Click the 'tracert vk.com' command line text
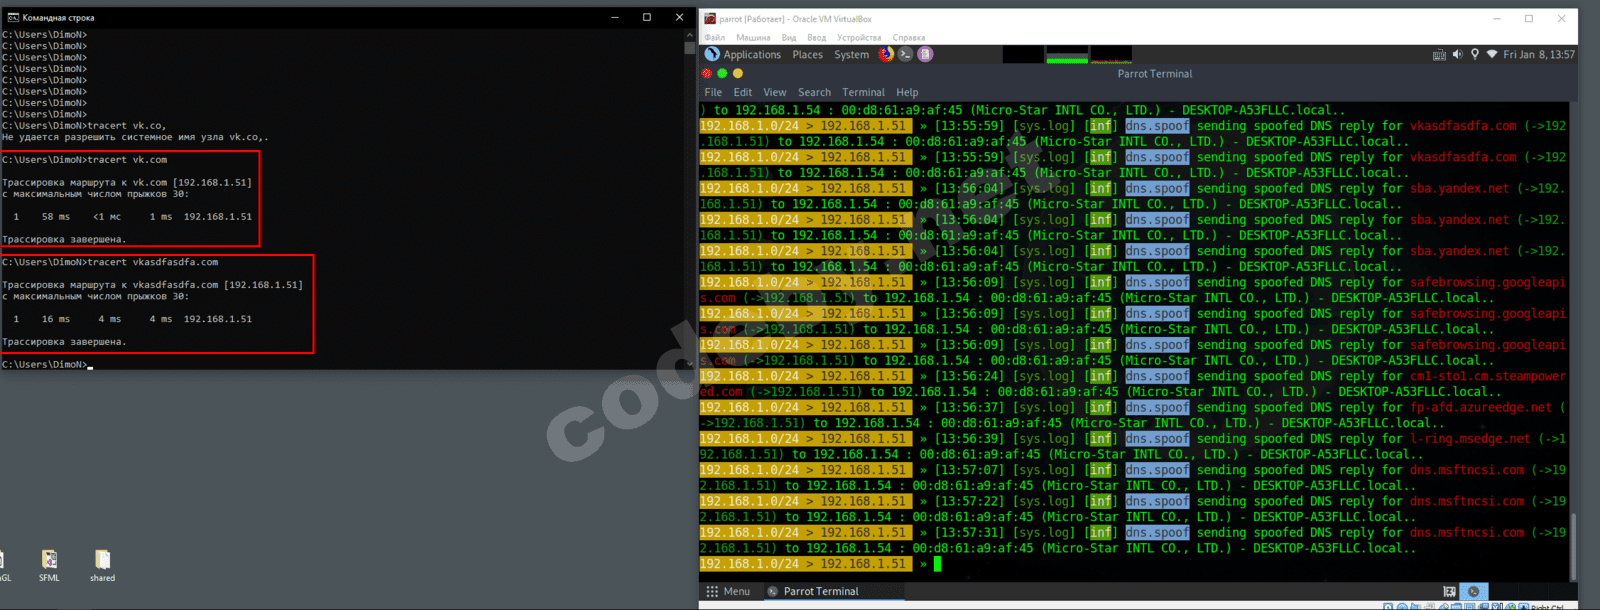This screenshot has height=610, width=1600. coord(127,160)
